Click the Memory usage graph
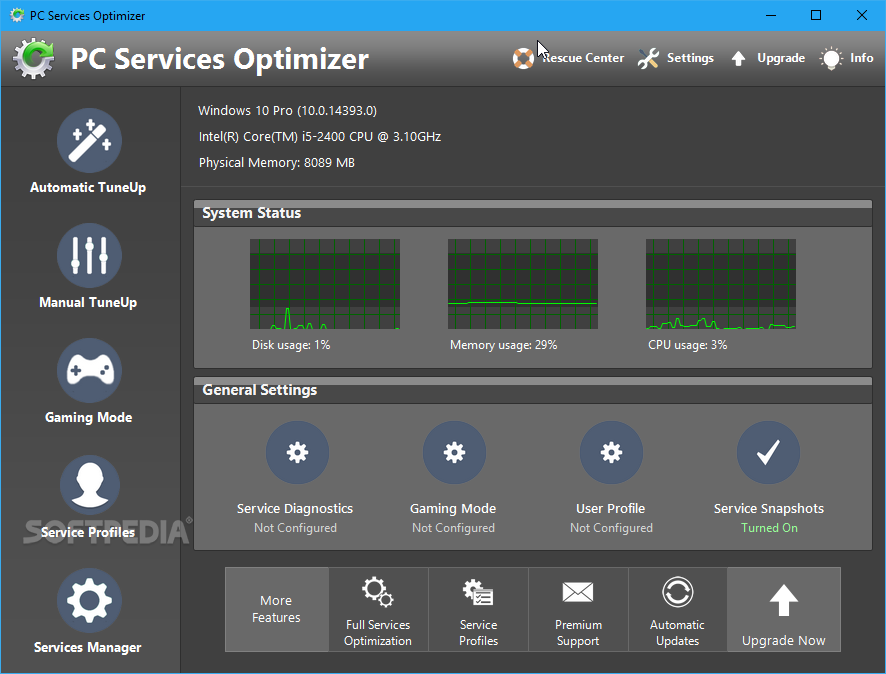The image size is (886, 674). tap(523, 284)
